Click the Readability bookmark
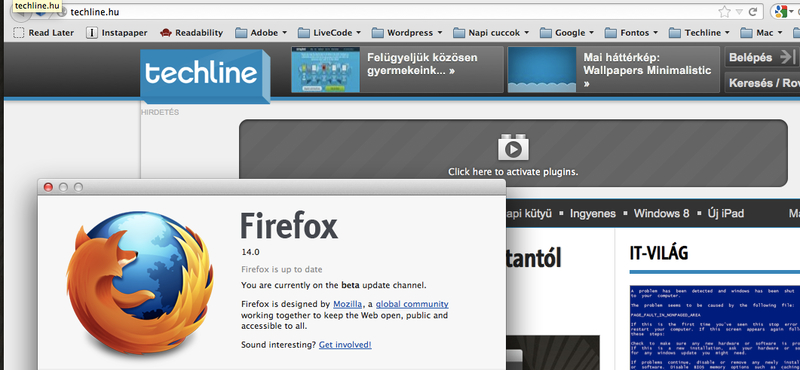Image resolution: width=800 pixels, height=370 pixels. (191, 33)
